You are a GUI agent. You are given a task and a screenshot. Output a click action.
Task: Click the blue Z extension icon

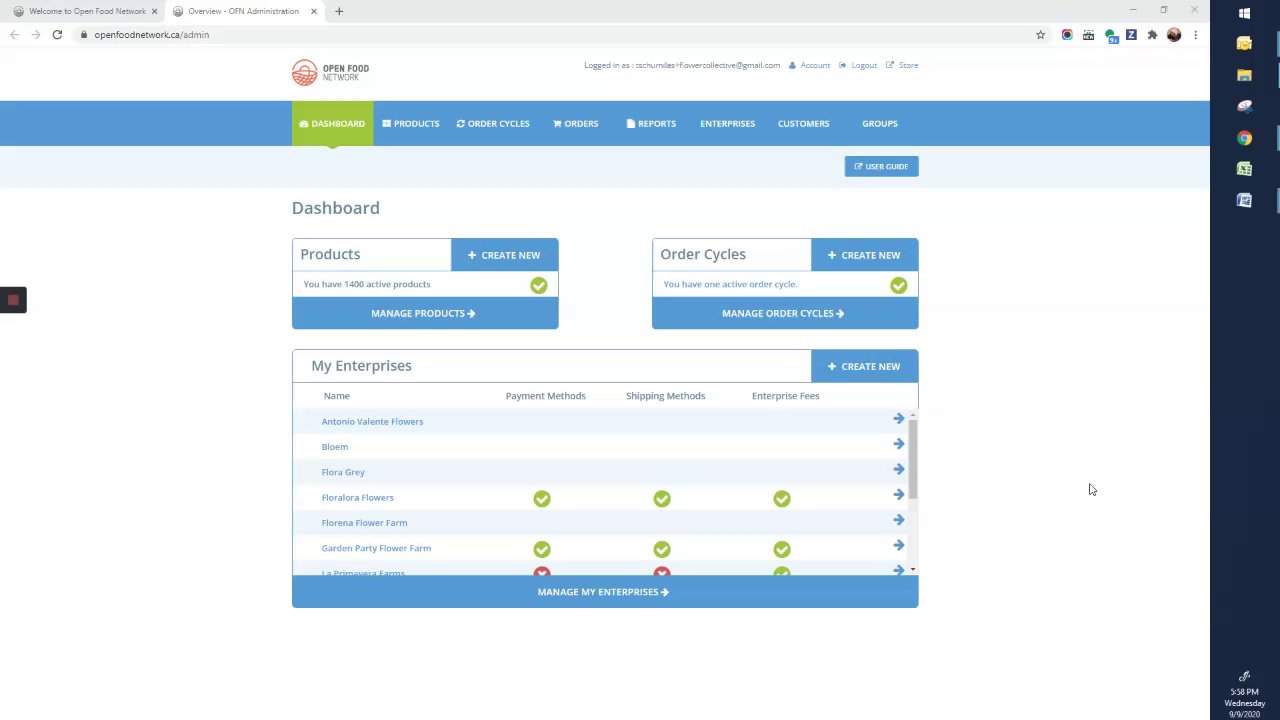pyautogui.click(x=1131, y=34)
